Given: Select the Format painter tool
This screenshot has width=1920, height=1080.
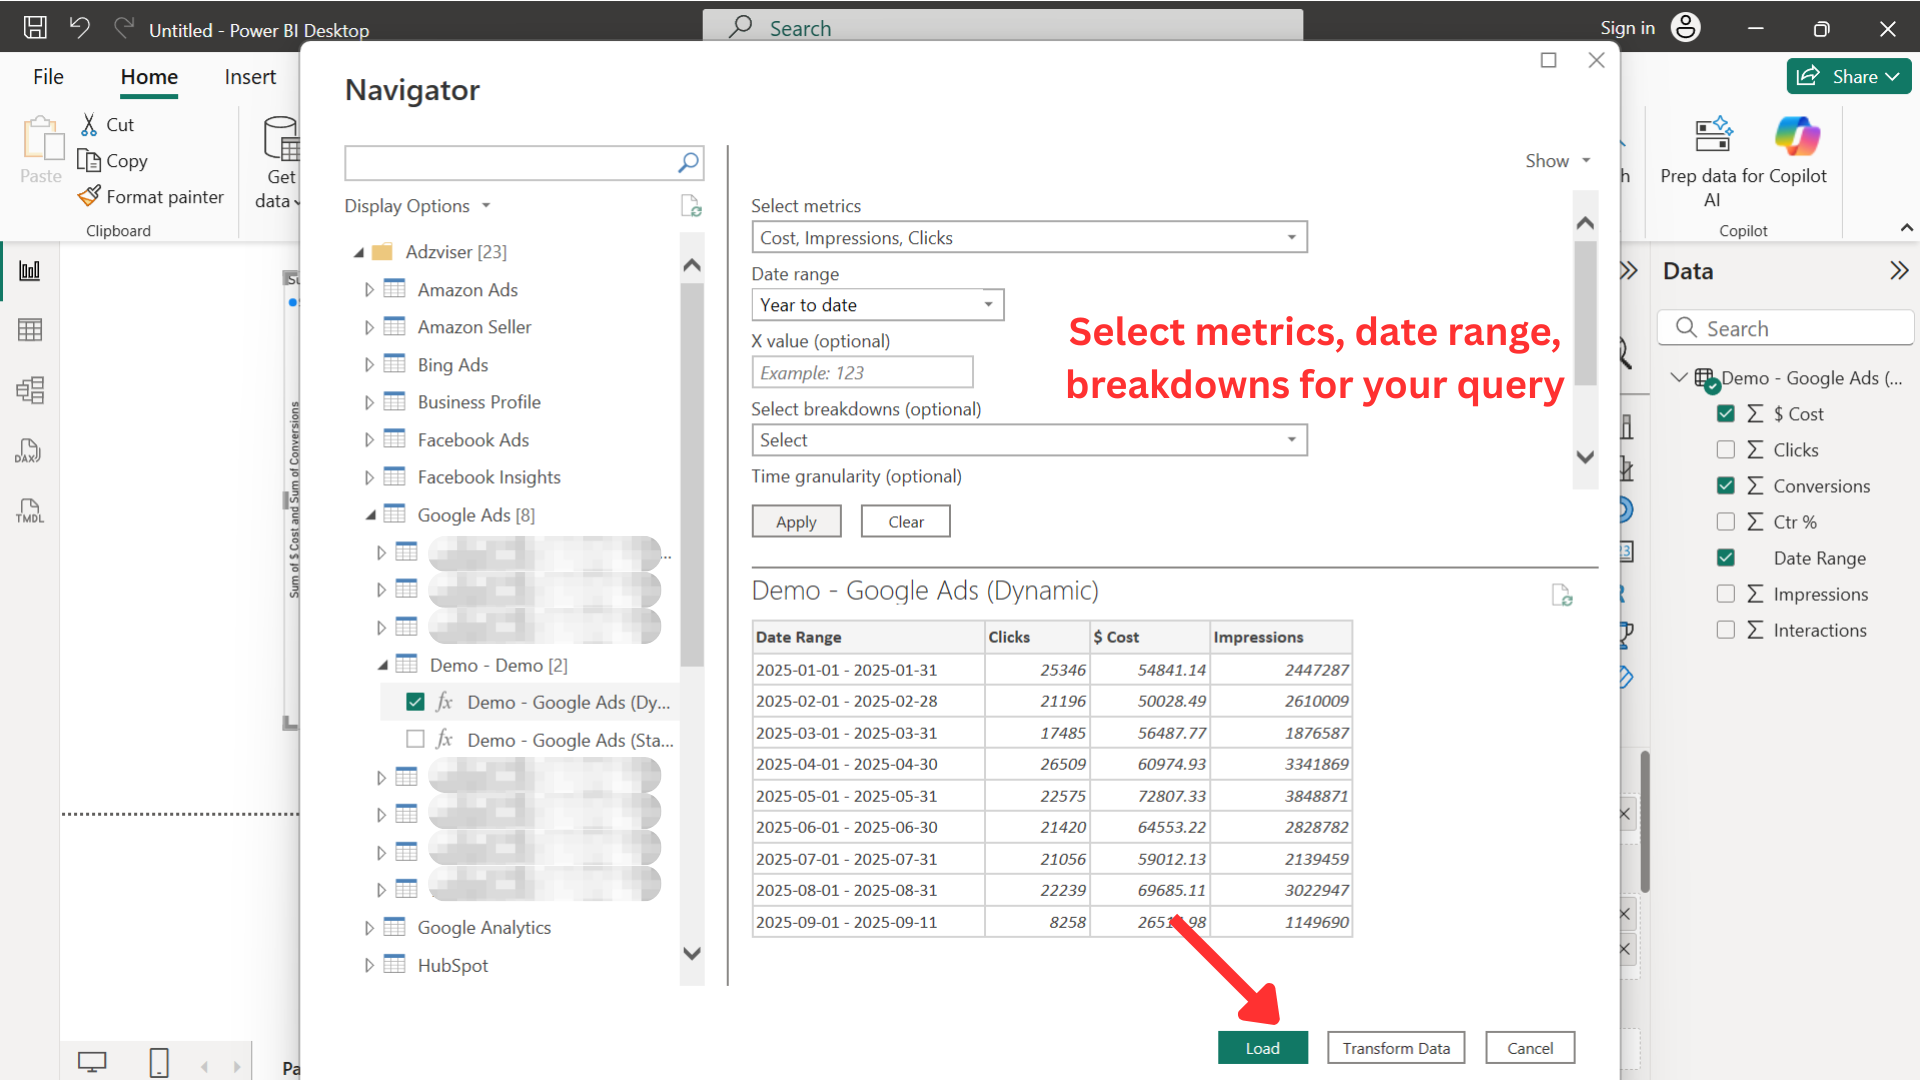Looking at the screenshot, I should point(151,196).
